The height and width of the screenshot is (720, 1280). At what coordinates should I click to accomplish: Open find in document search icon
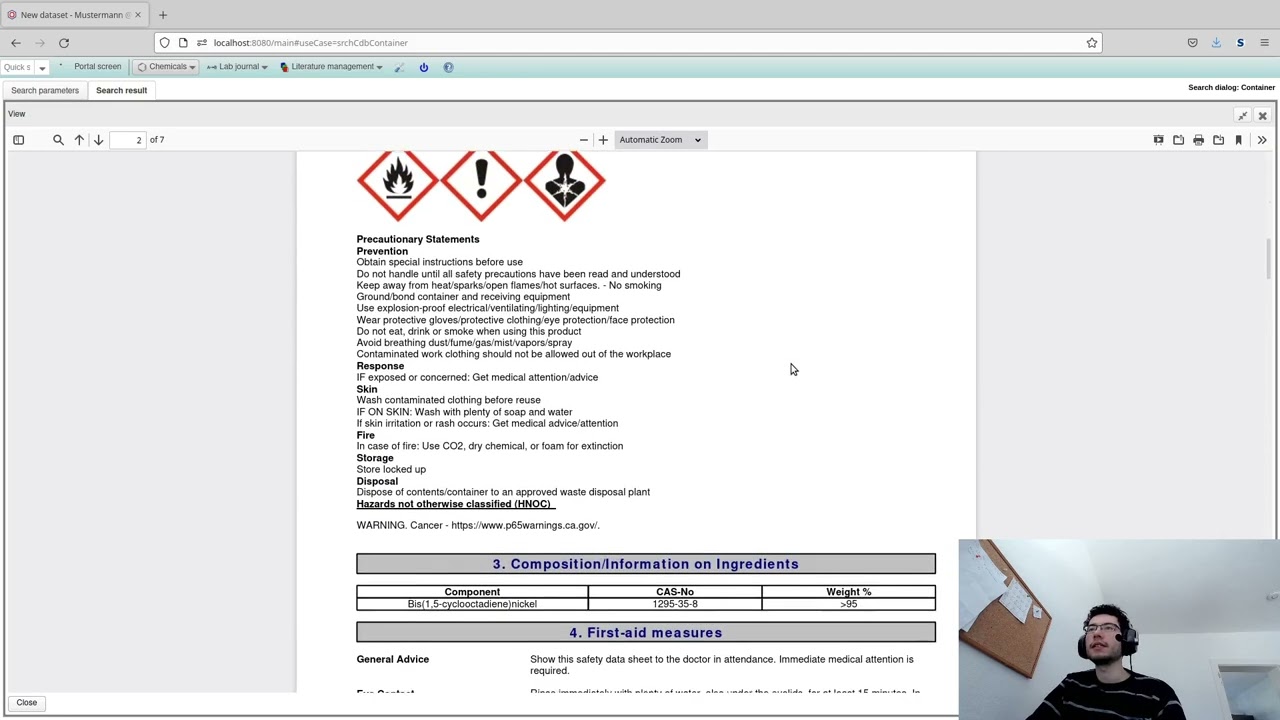[58, 140]
